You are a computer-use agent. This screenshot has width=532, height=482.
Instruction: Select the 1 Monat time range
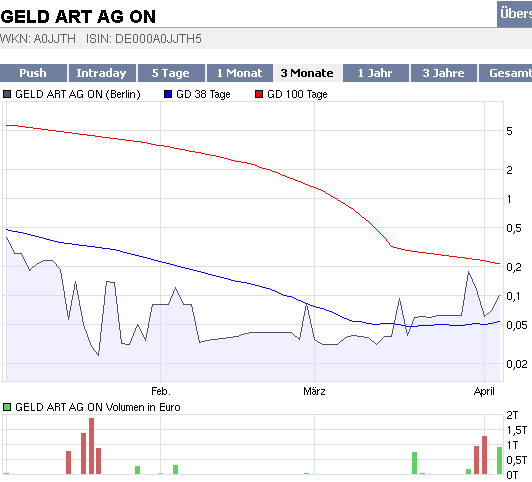pos(240,73)
